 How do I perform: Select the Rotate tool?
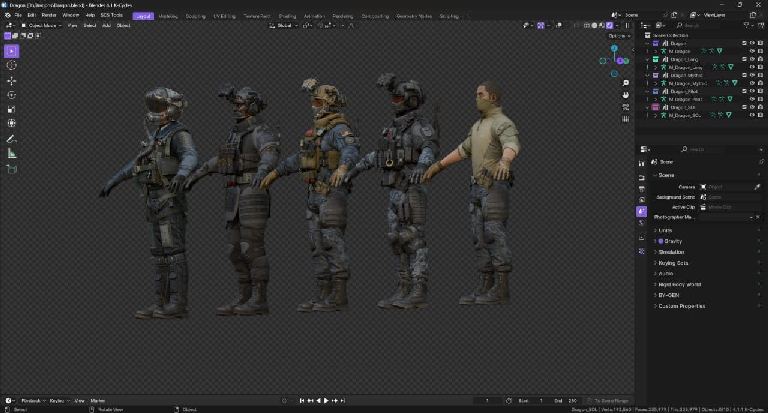pos(12,95)
